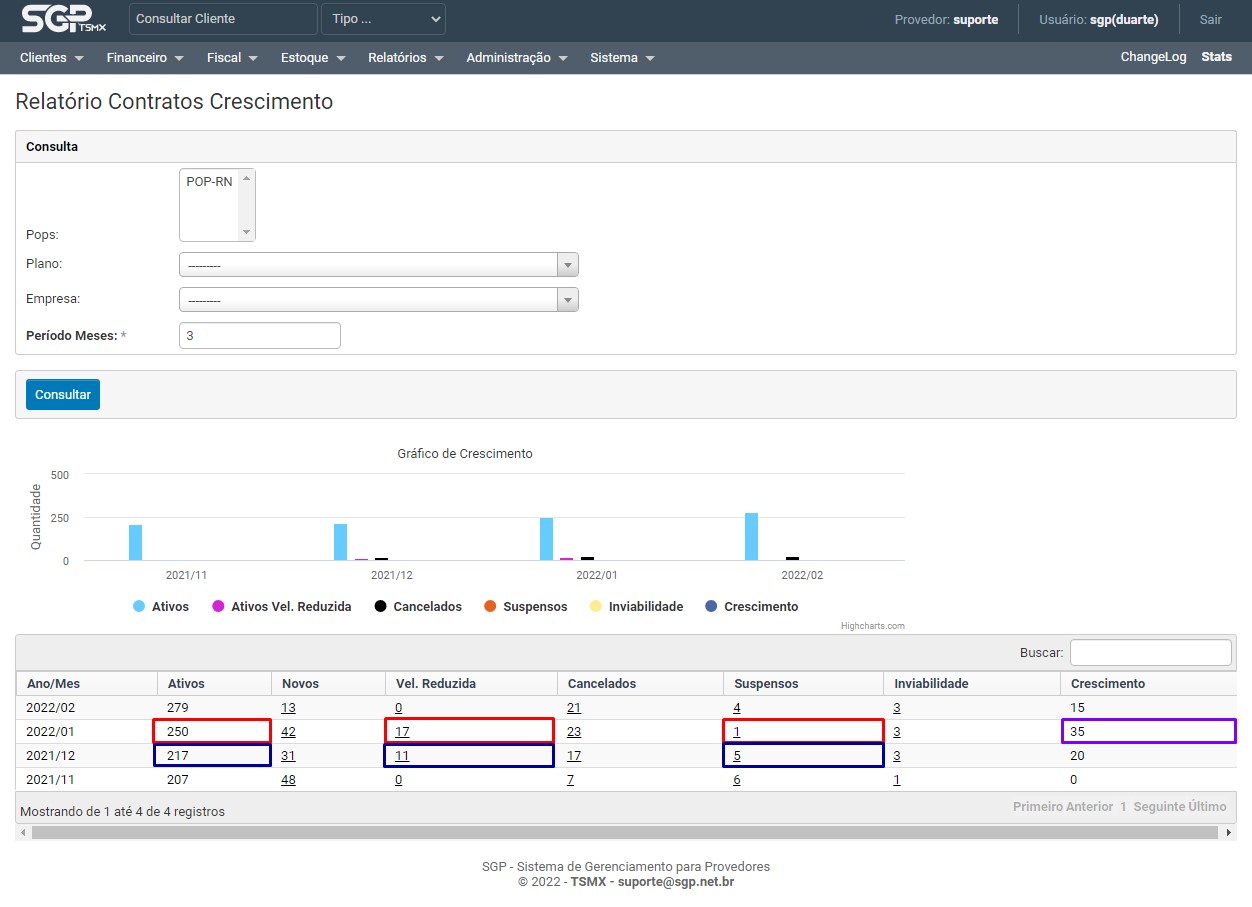Open the Tipo dropdown in header
1252x907 pixels.
tap(383, 19)
